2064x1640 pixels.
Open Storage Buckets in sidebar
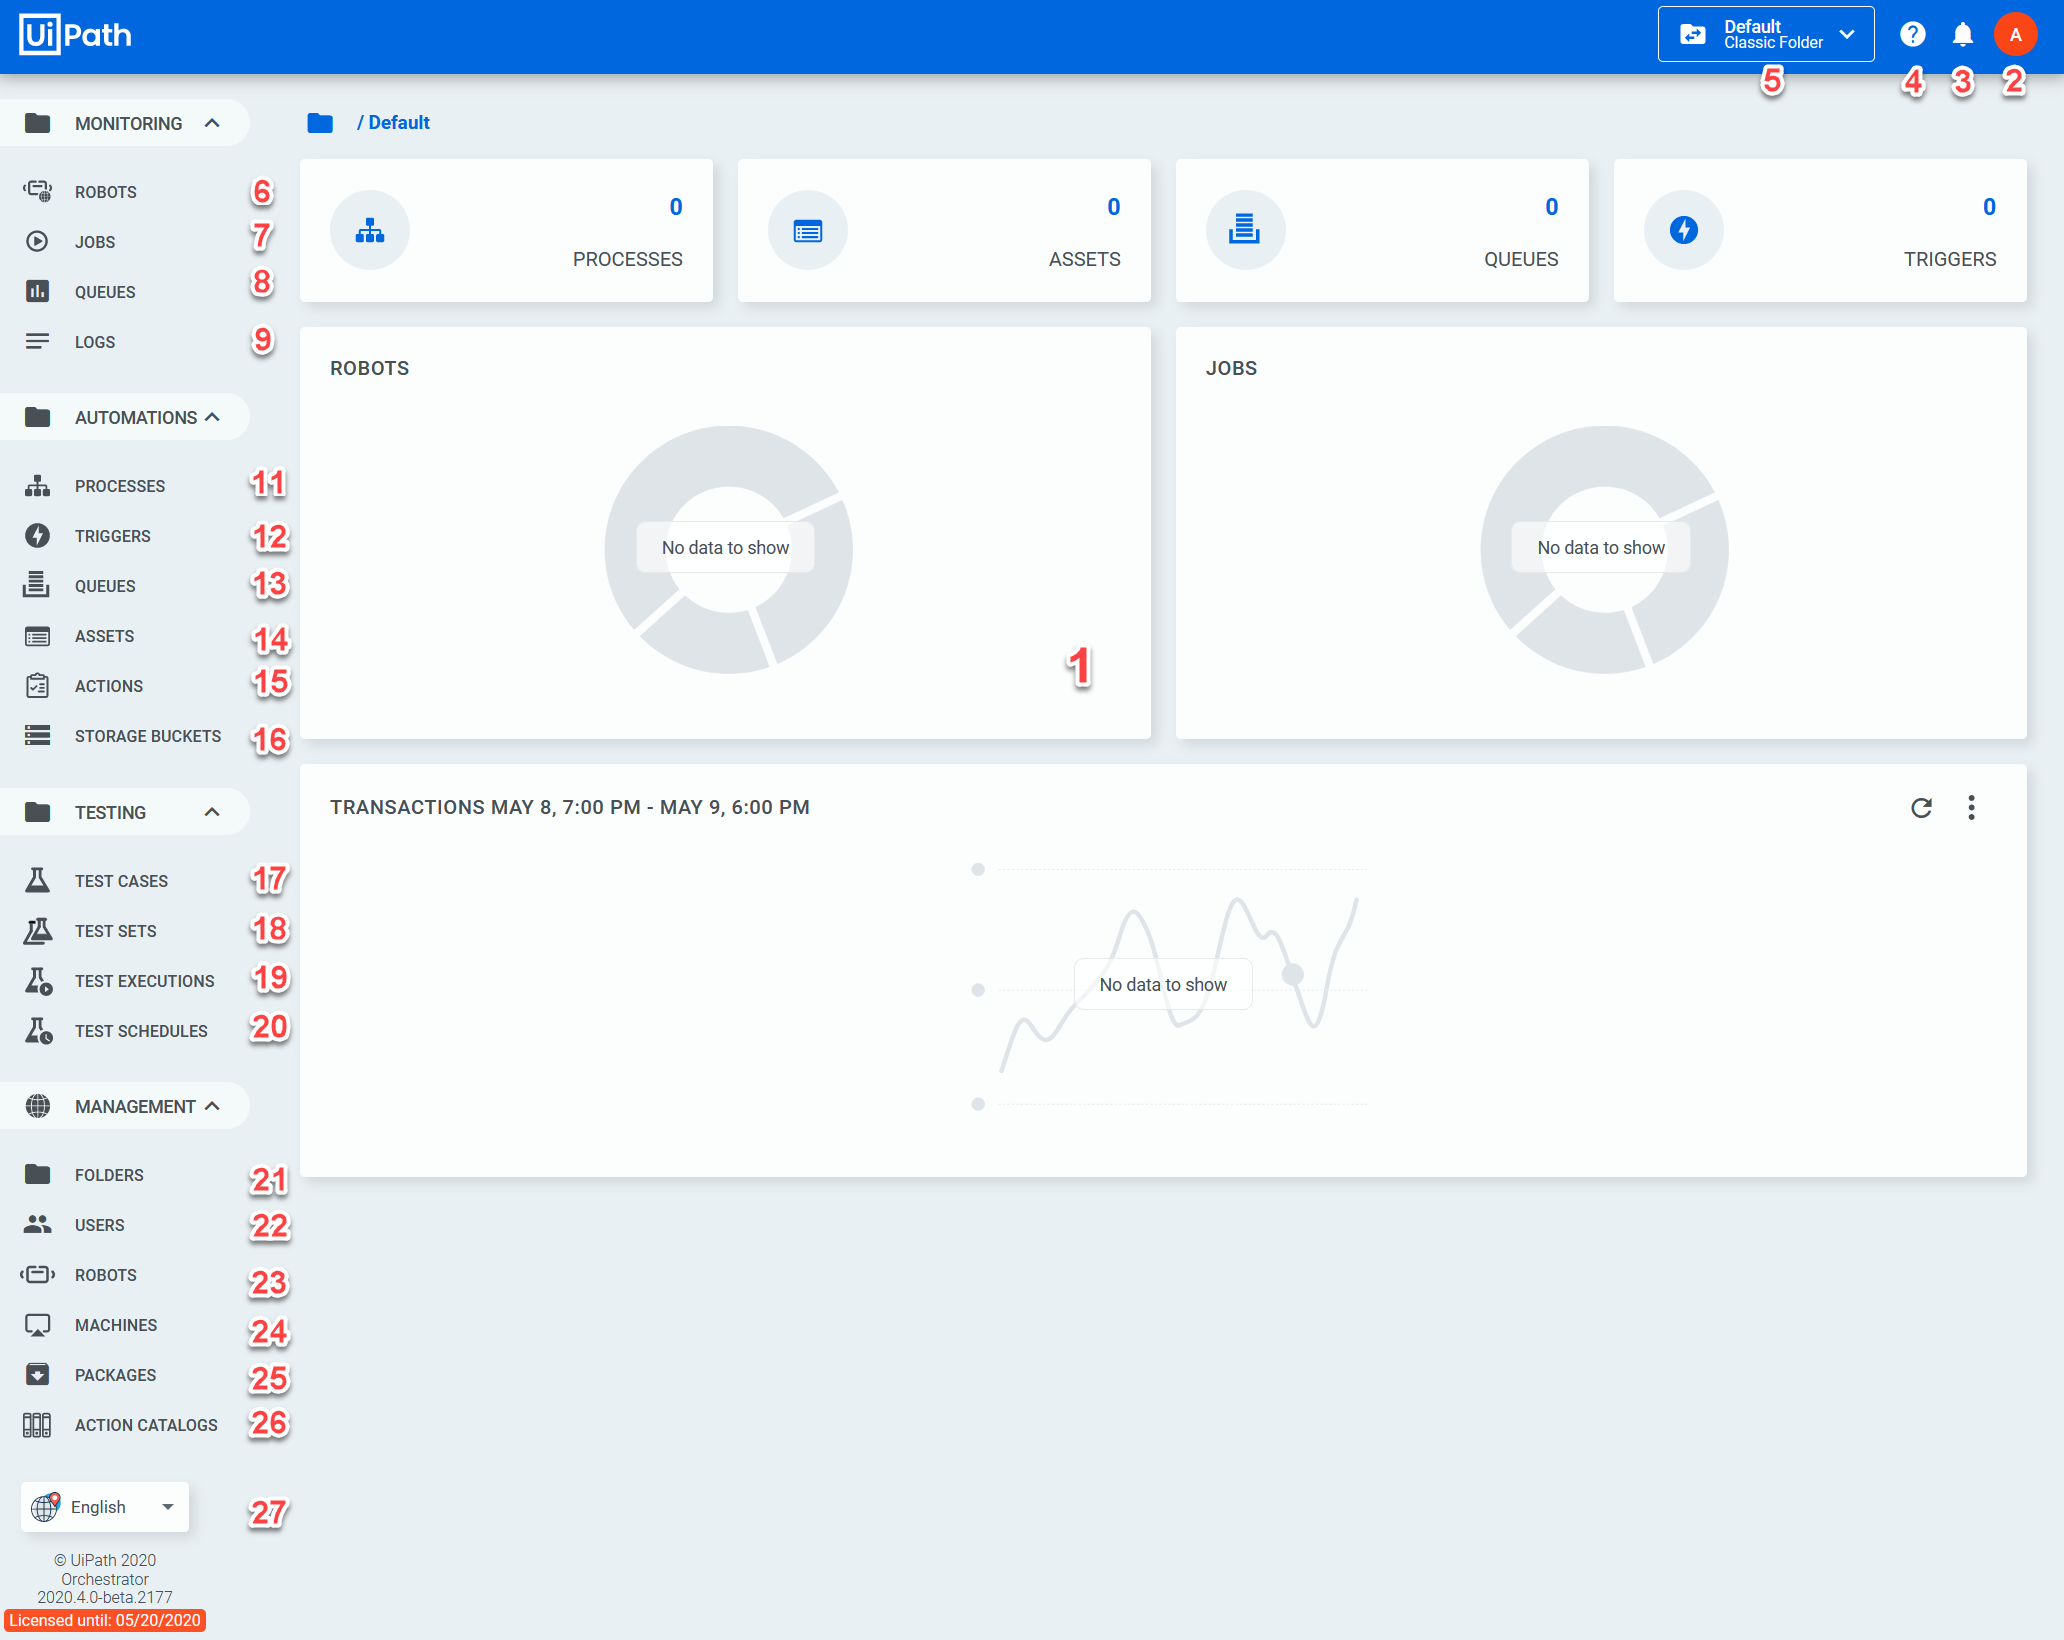(x=147, y=736)
